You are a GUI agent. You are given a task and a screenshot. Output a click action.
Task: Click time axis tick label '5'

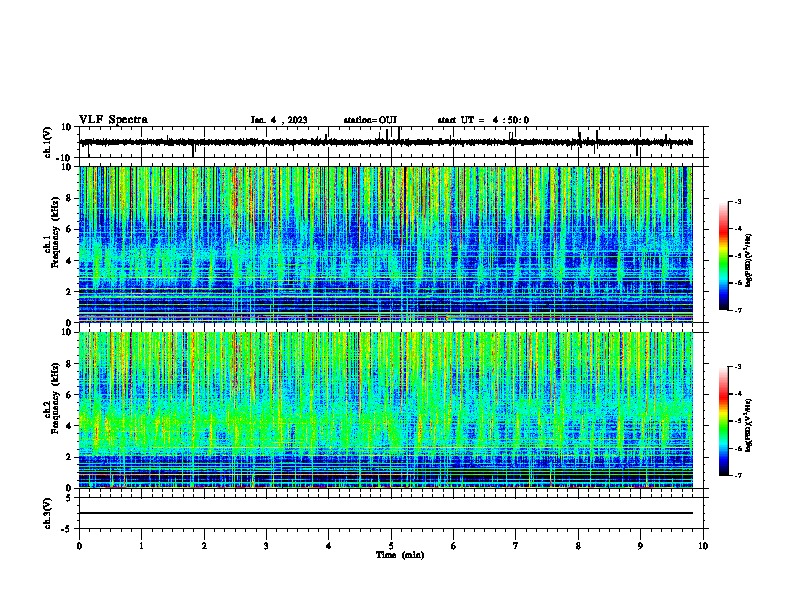pyautogui.click(x=391, y=546)
